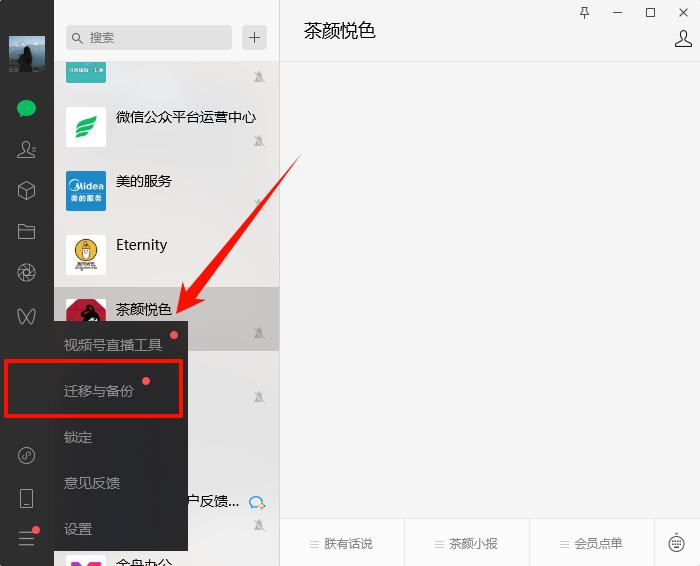The width and height of the screenshot is (700, 566).
Task: Open the Contacts icon in the sidebar
Action: [27, 150]
